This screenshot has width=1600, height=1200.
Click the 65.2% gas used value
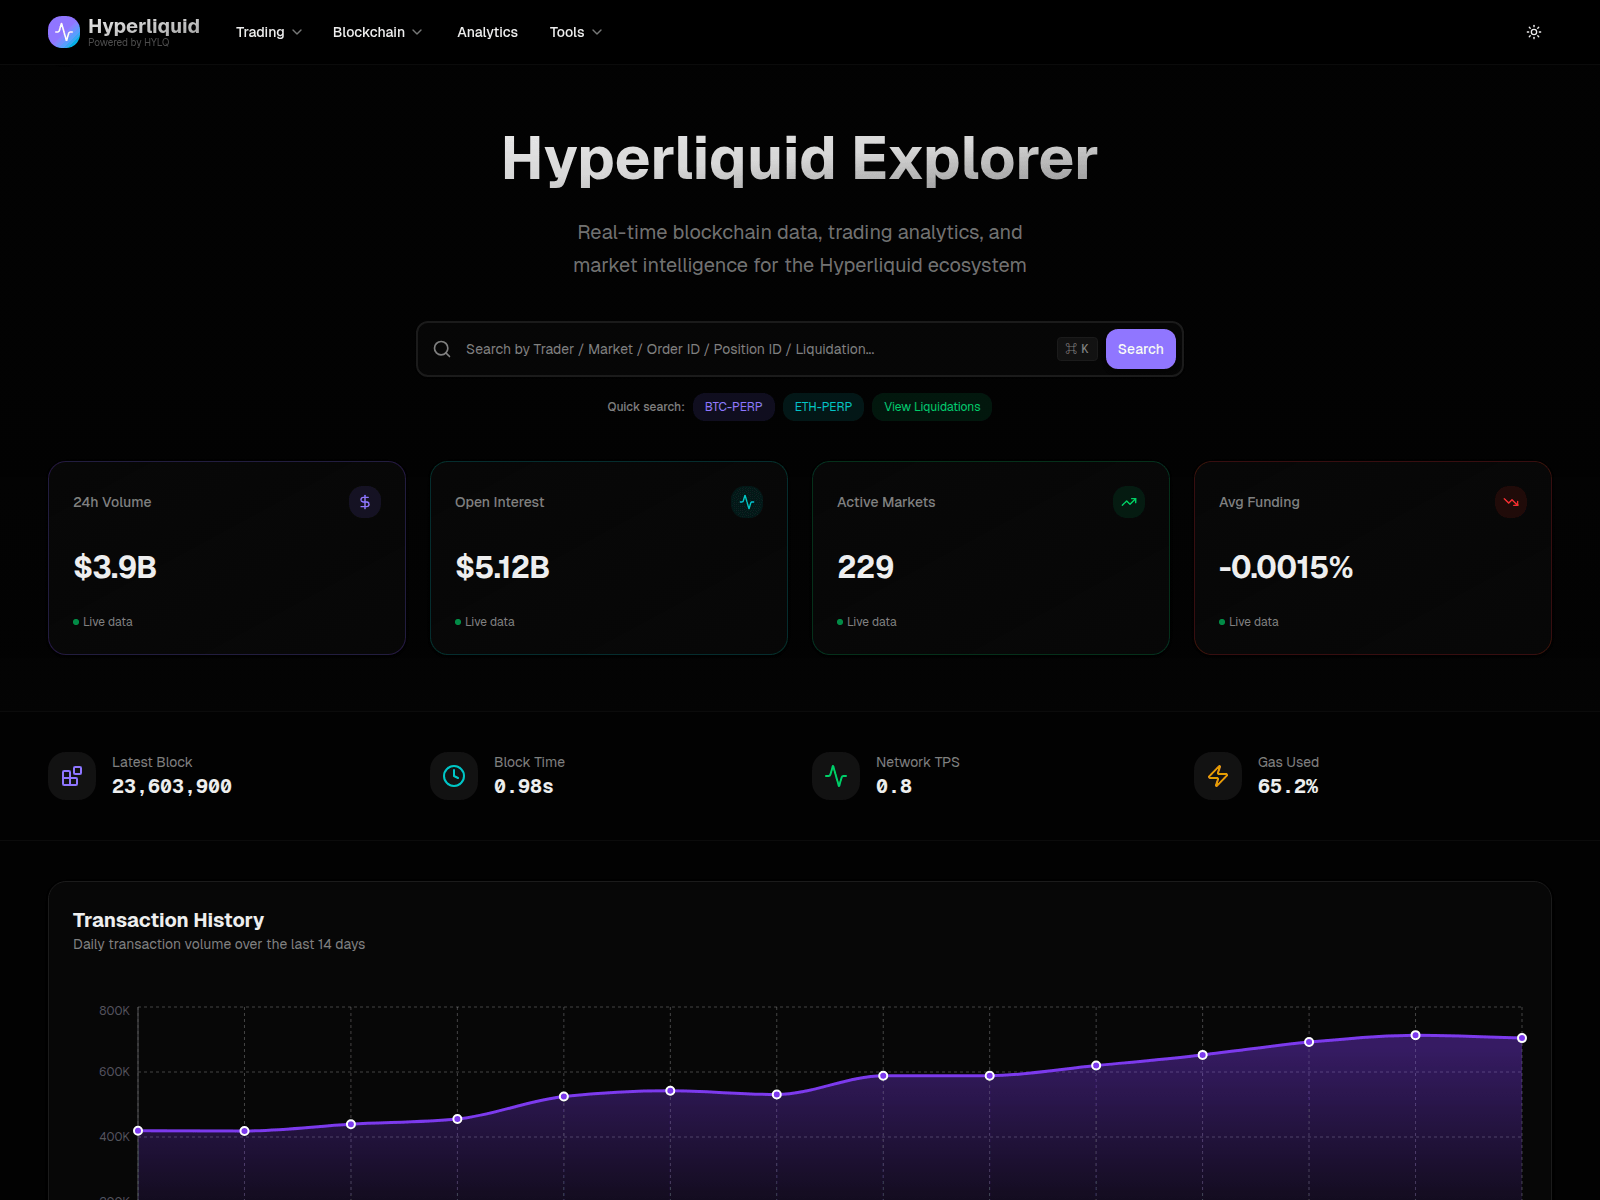pyautogui.click(x=1288, y=786)
